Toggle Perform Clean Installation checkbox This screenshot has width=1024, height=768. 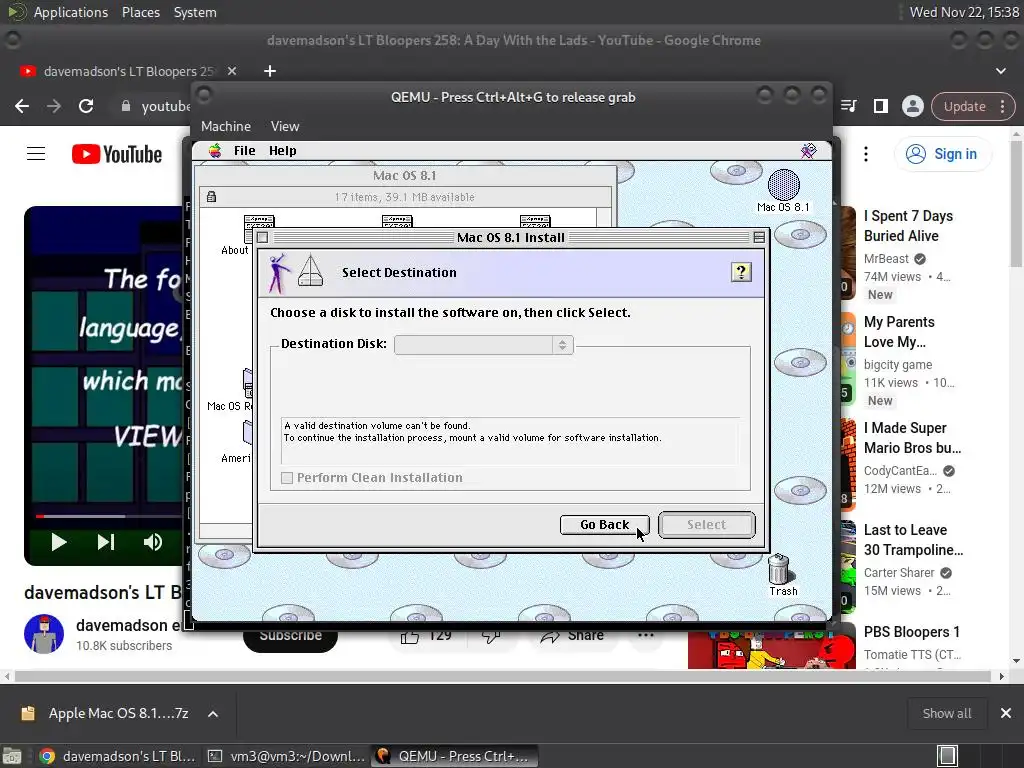coord(287,478)
